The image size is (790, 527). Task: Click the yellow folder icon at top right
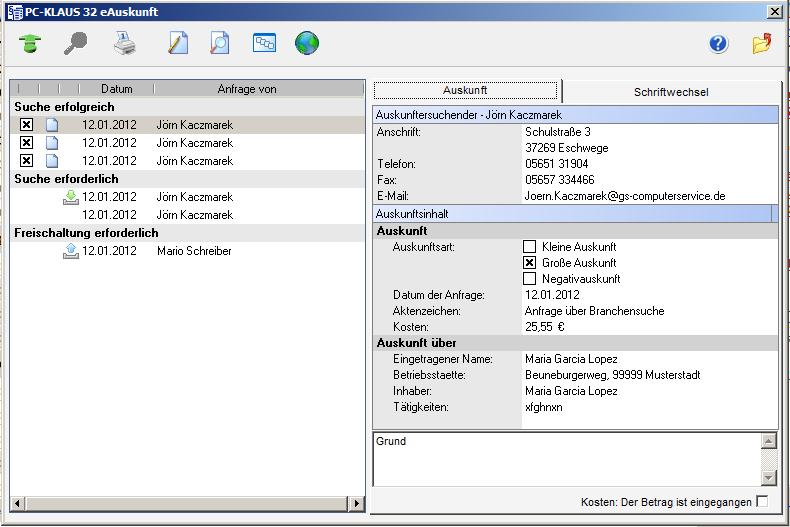tap(762, 44)
